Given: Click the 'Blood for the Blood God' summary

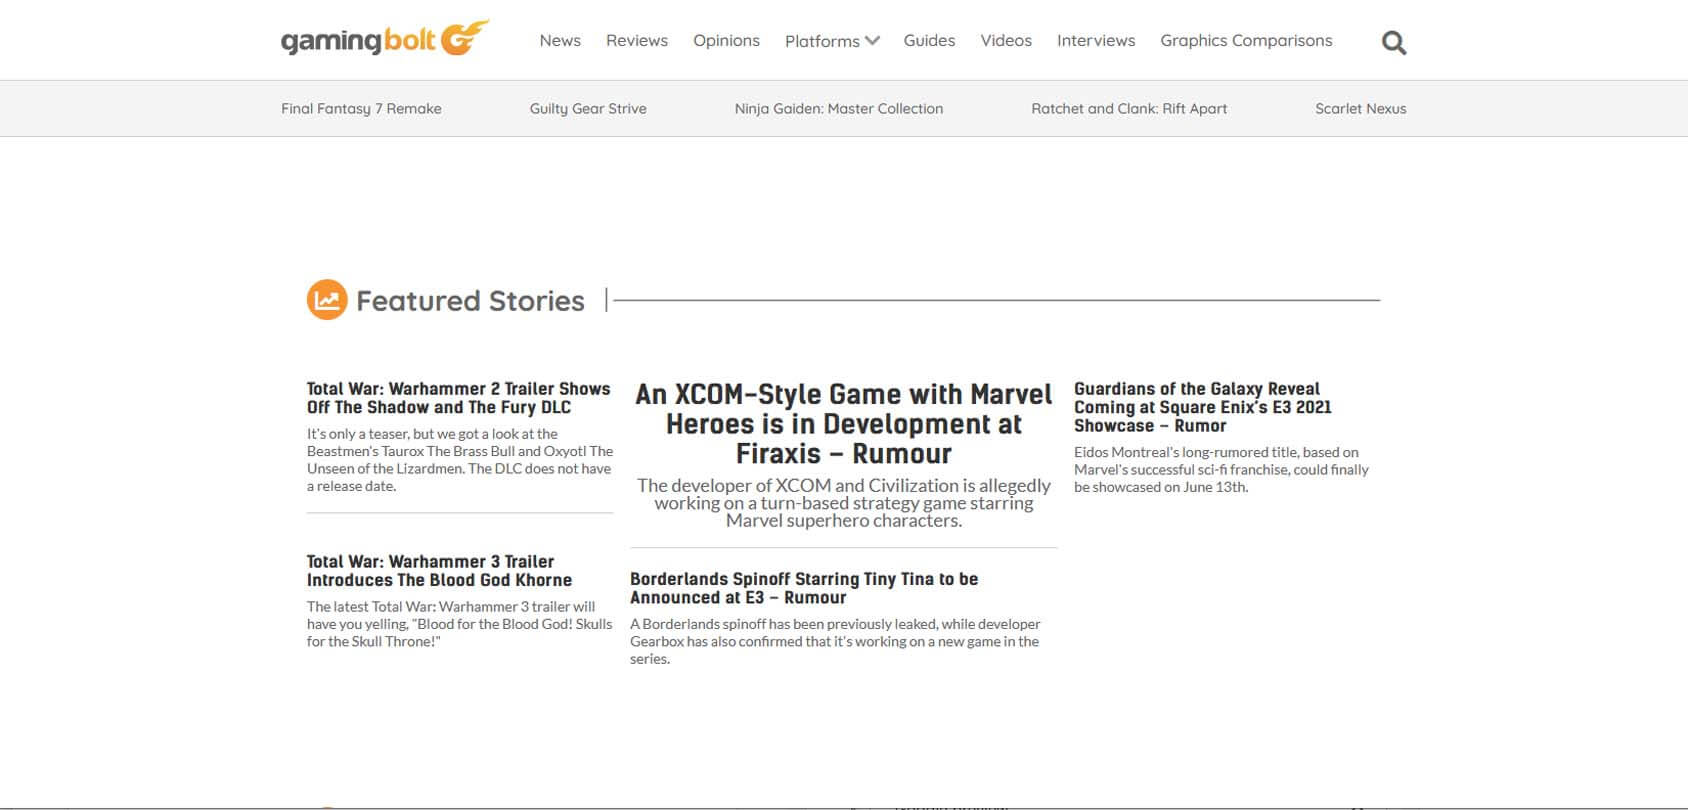Looking at the screenshot, I should (459, 624).
